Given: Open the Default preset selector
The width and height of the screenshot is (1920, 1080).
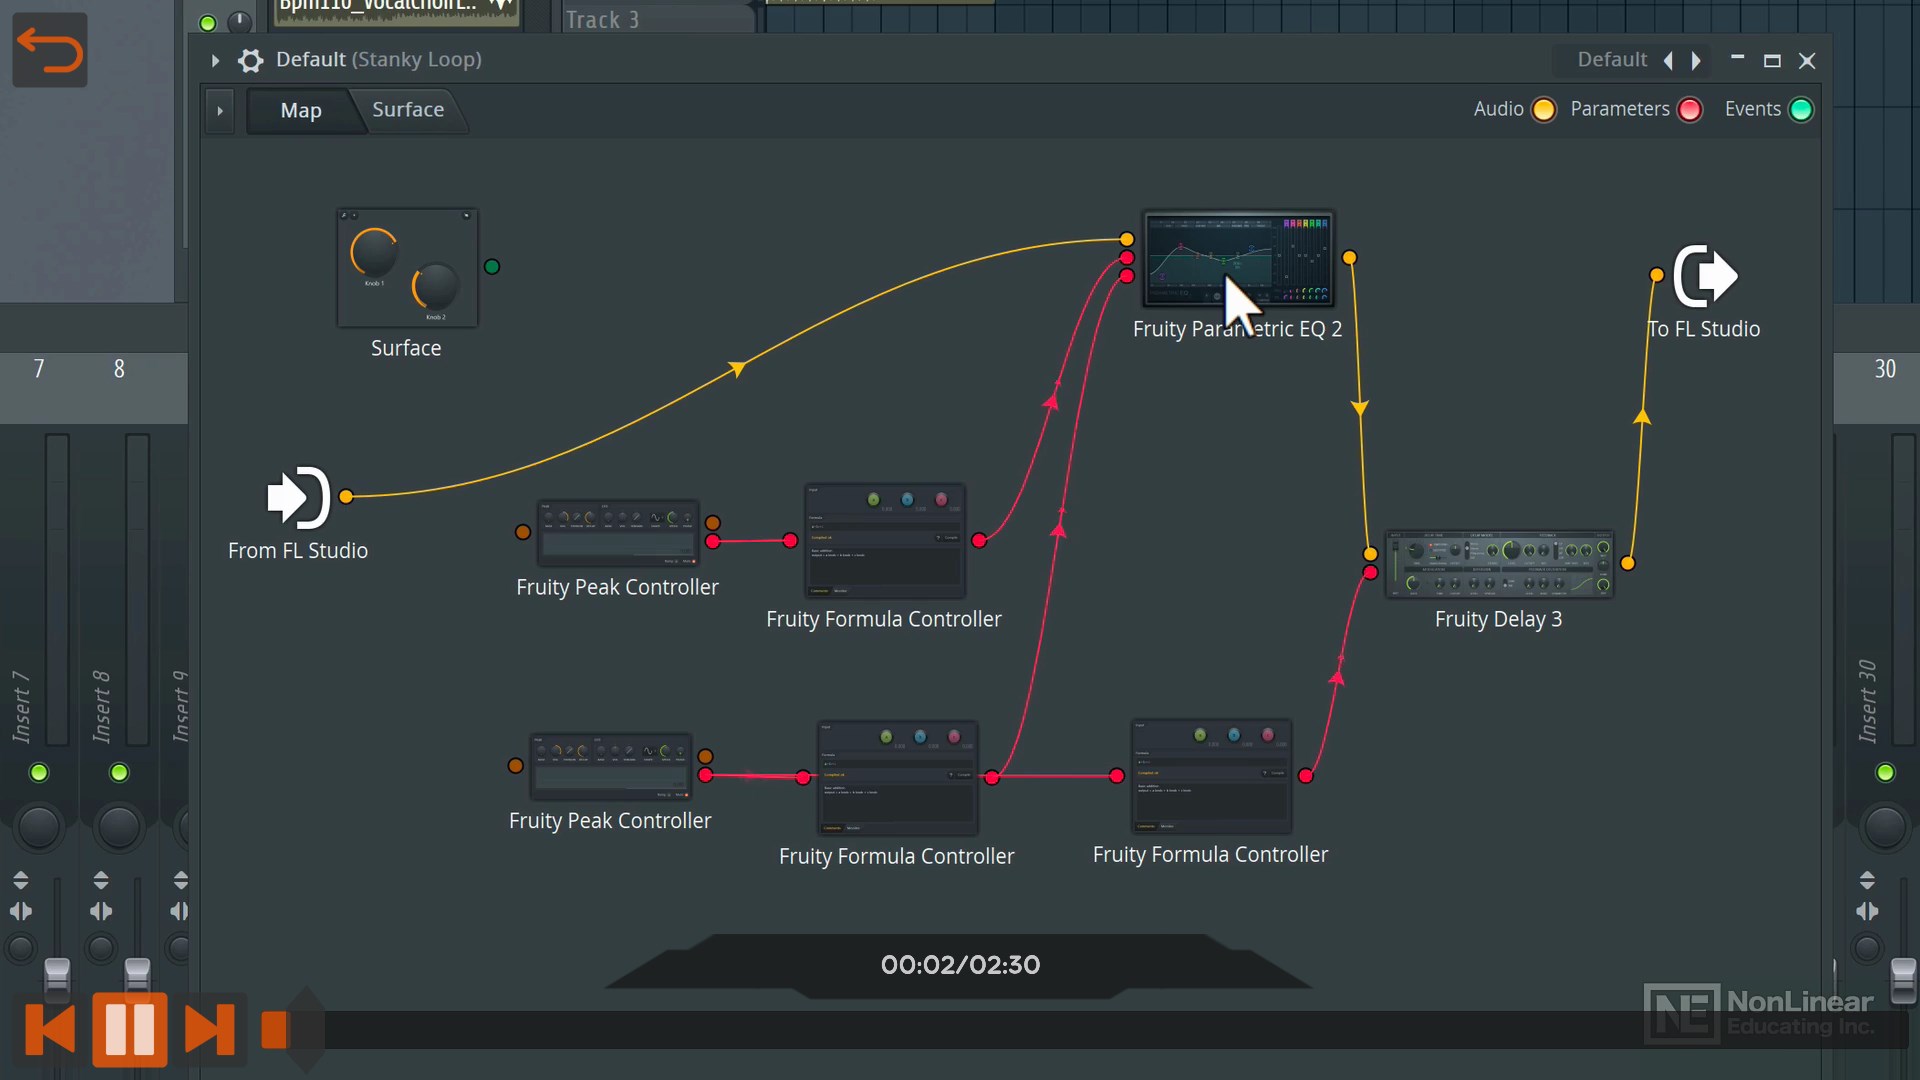Looking at the screenshot, I should [1611, 60].
